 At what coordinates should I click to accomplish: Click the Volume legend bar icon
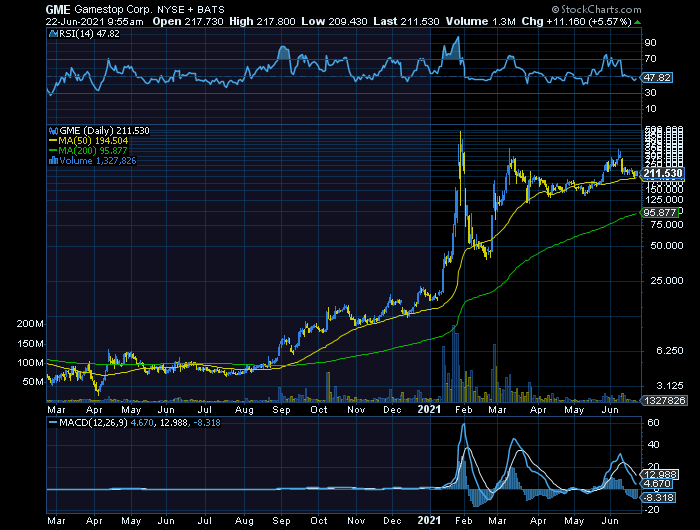[x=54, y=161]
